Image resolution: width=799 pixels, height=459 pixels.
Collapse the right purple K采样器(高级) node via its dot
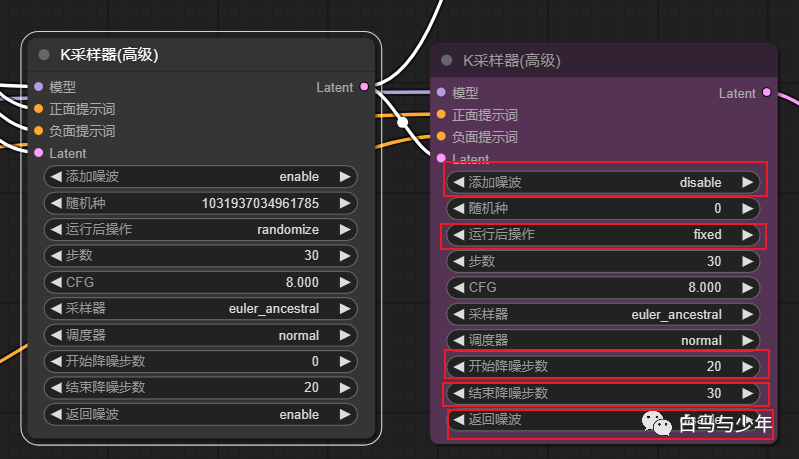pyautogui.click(x=446, y=61)
